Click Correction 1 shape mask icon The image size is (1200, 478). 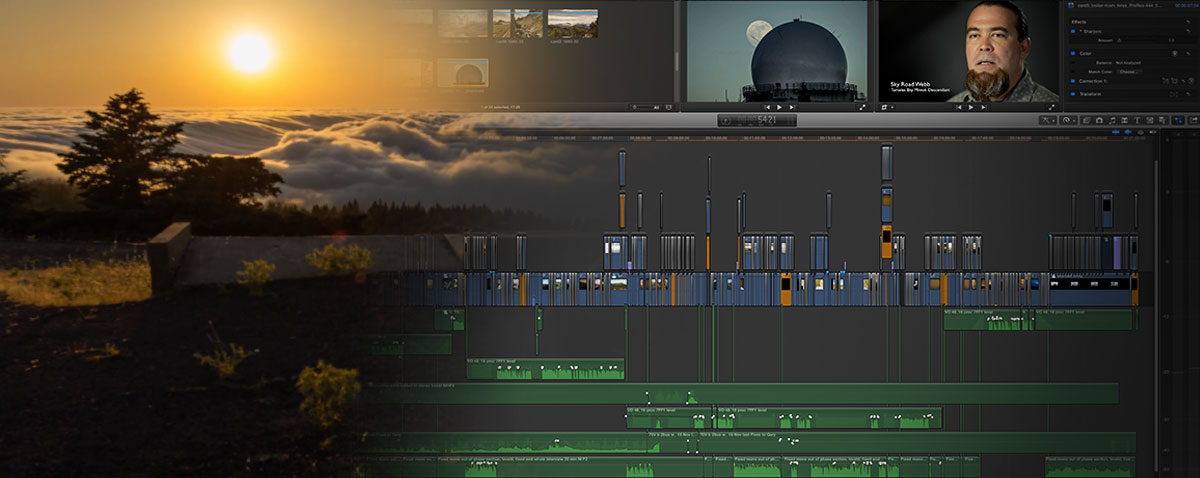[x=1174, y=81]
